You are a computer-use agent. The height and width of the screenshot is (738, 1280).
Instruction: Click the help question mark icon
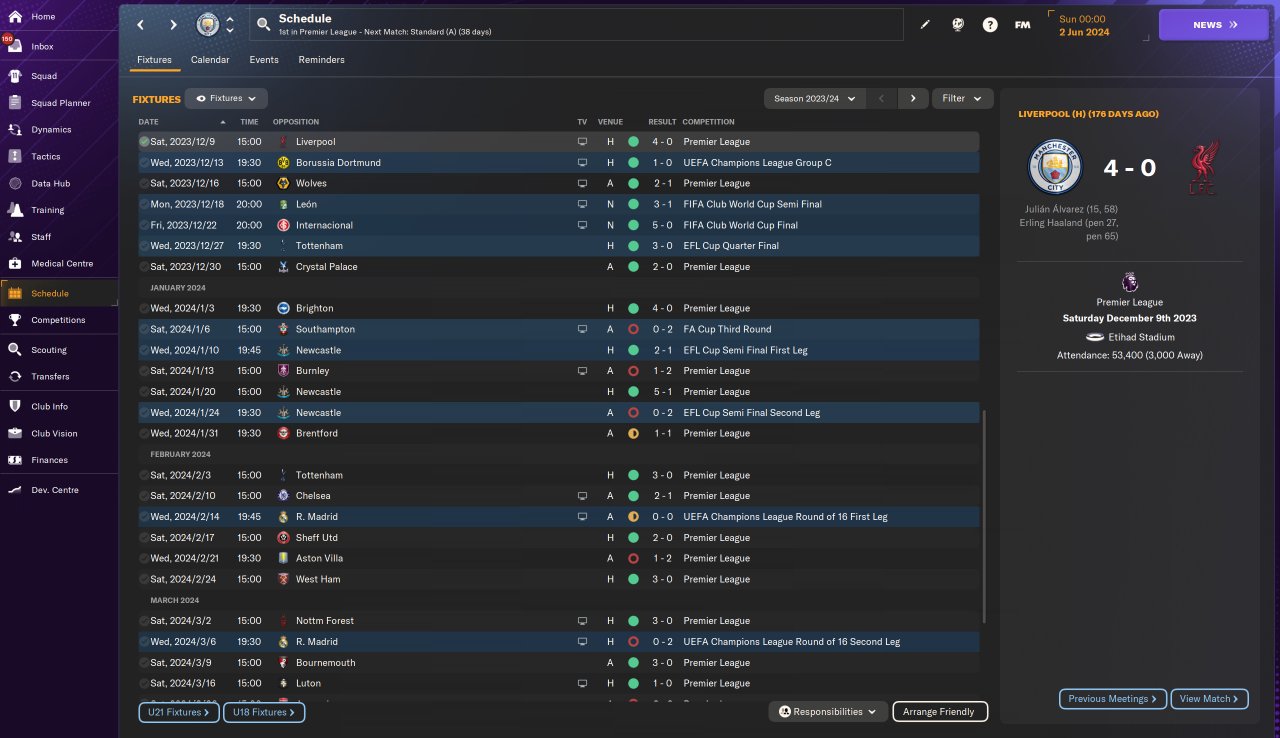[x=990, y=25]
